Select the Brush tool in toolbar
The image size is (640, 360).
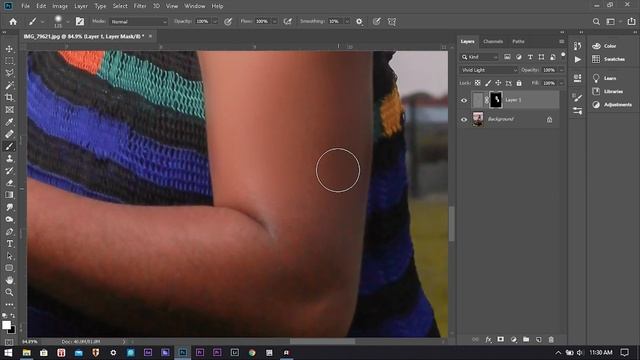[x=9, y=146]
